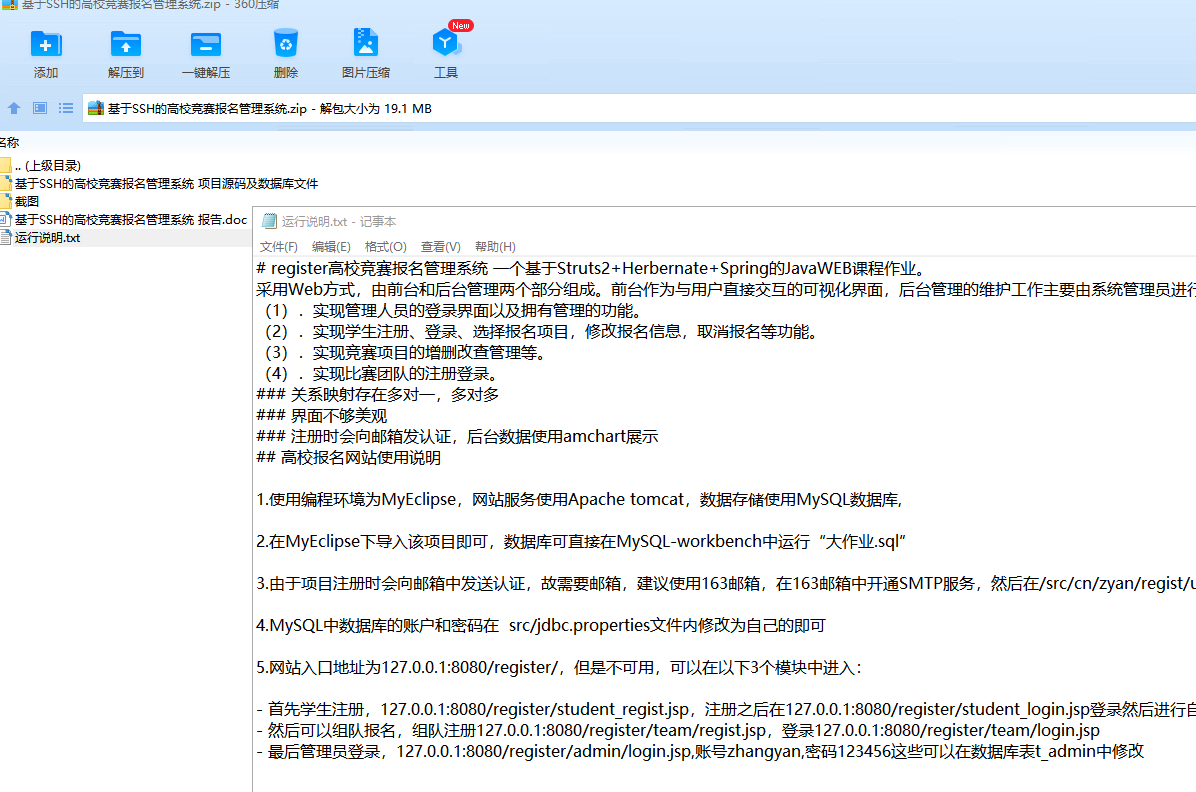This screenshot has width=1196, height=792.
Task: Click the line ## 高校报名网站使用说明
Action: pyautogui.click(x=349, y=458)
